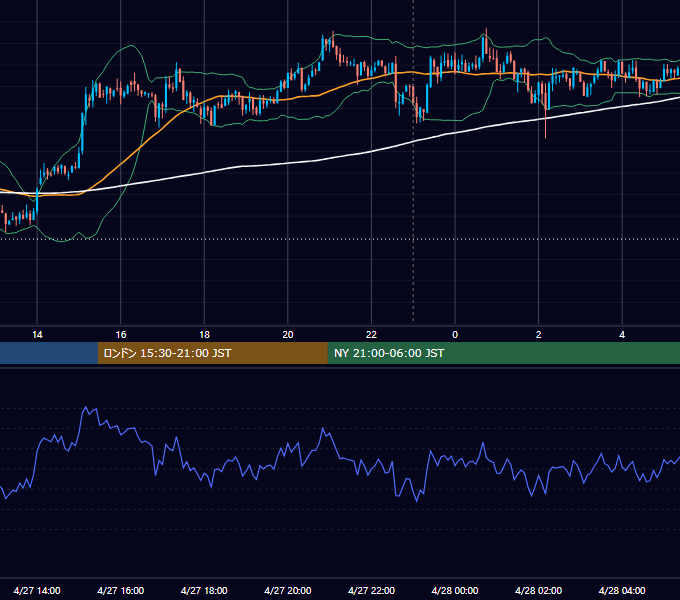Click the hour label 4 on time axis

click(622, 335)
